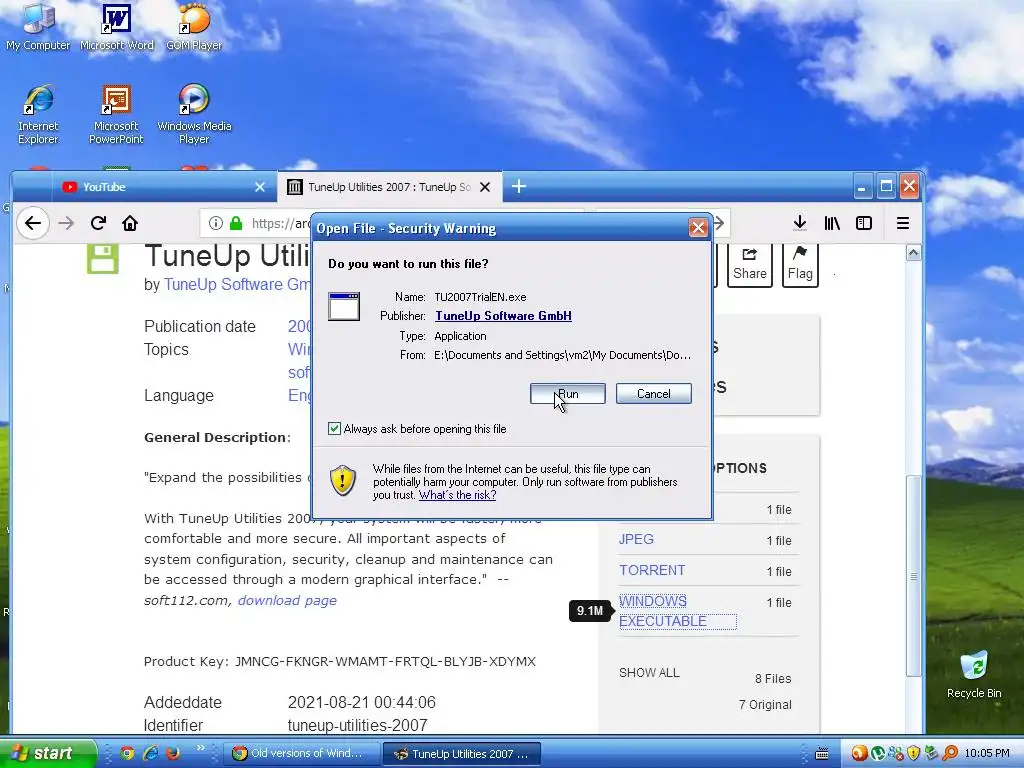Click the security shield tray icon
Image resolution: width=1024 pixels, height=768 pixels.
click(914, 754)
